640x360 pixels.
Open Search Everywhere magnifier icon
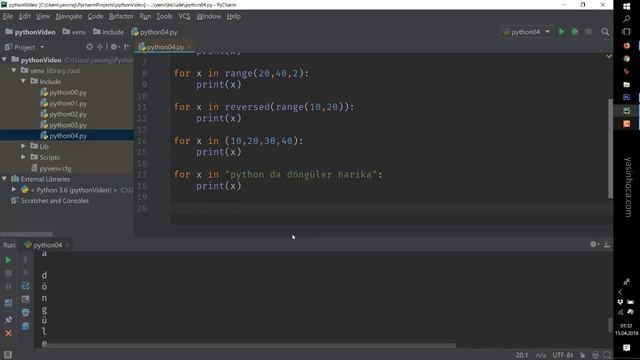tap(605, 32)
